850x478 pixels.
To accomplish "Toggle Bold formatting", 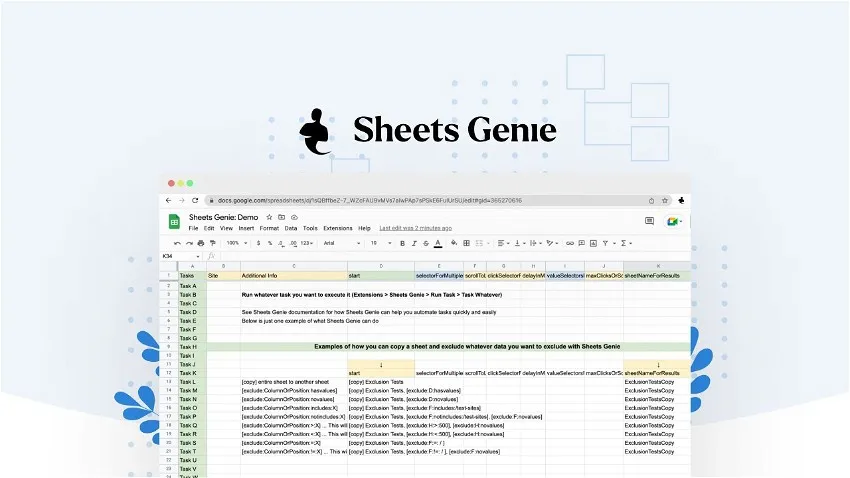I will tap(402, 243).
